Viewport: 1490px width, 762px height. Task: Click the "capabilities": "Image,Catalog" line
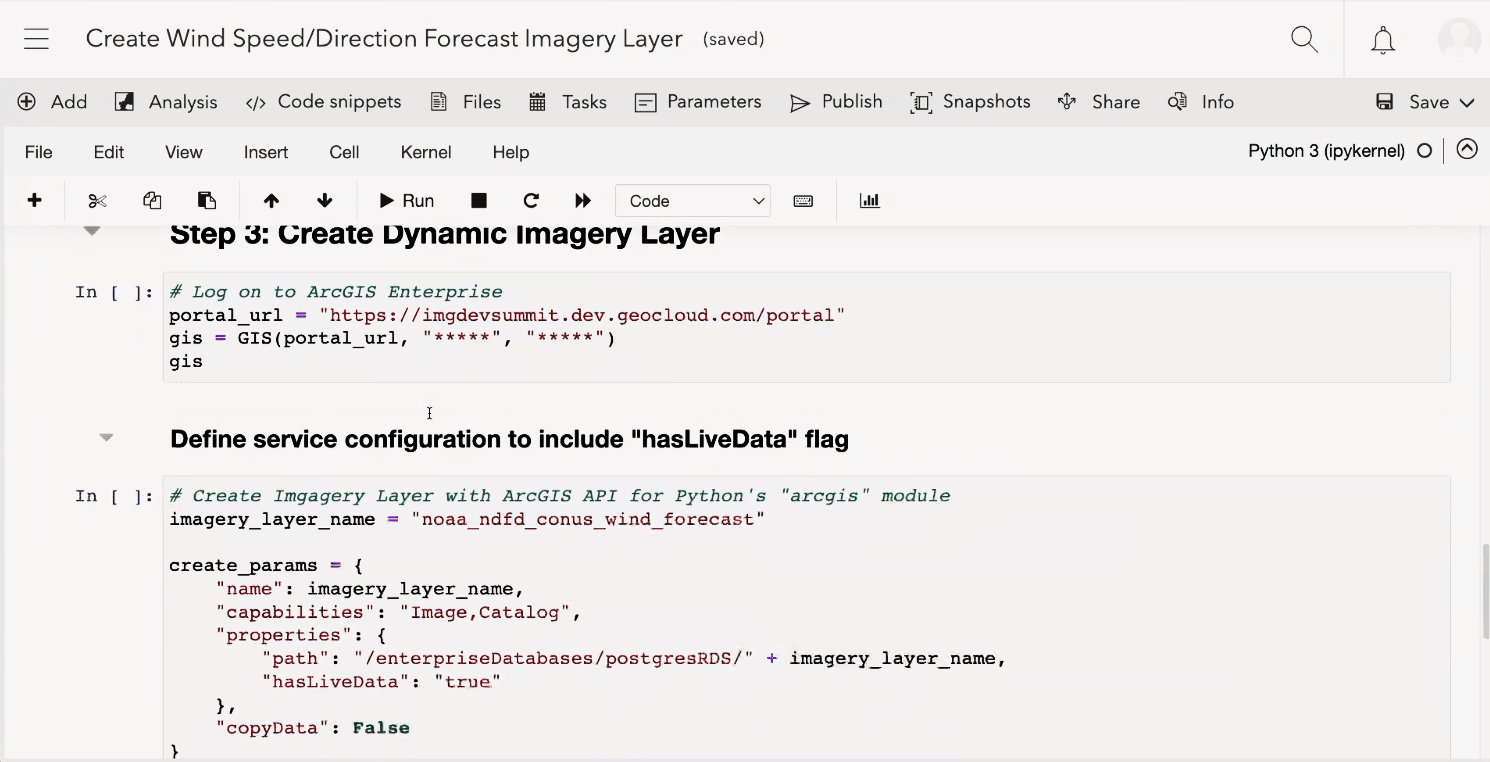tap(399, 612)
